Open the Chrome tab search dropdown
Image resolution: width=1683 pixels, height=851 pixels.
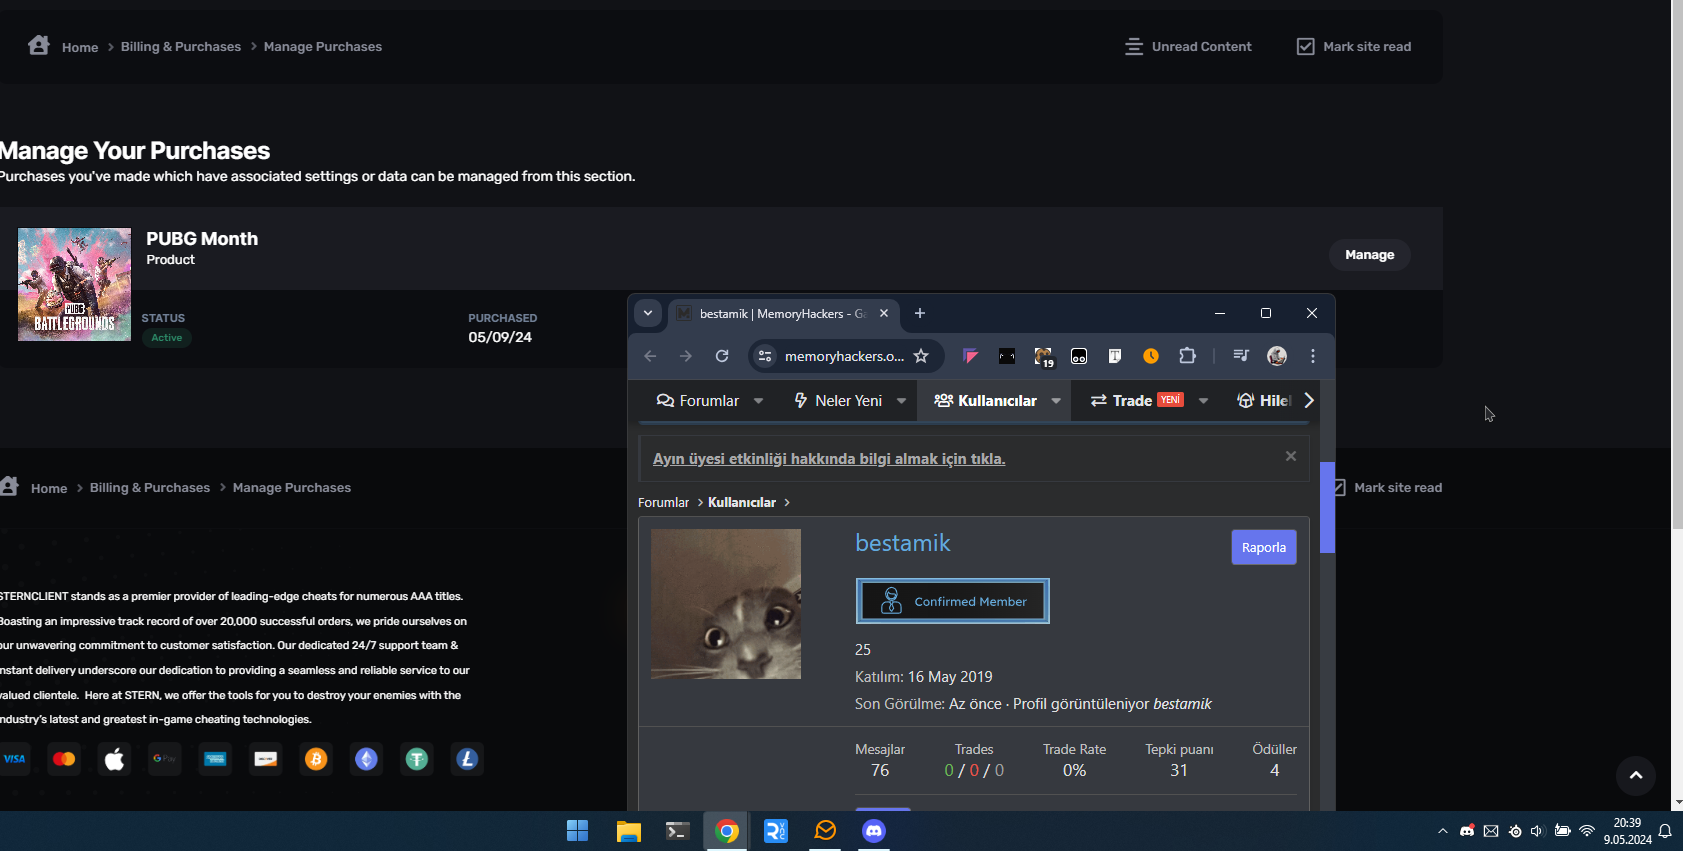tap(648, 313)
